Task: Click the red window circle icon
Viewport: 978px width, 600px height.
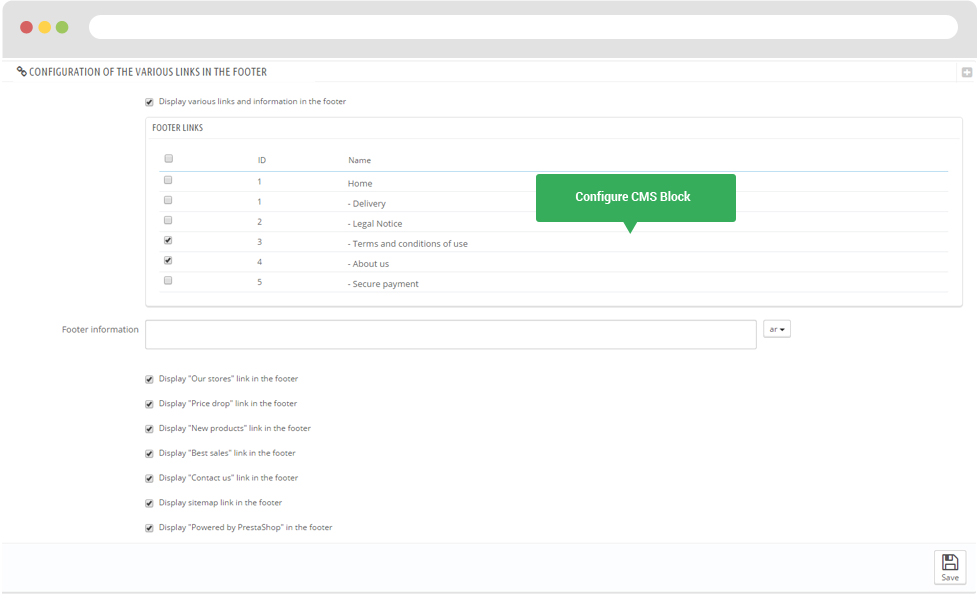Action: [x=26, y=27]
